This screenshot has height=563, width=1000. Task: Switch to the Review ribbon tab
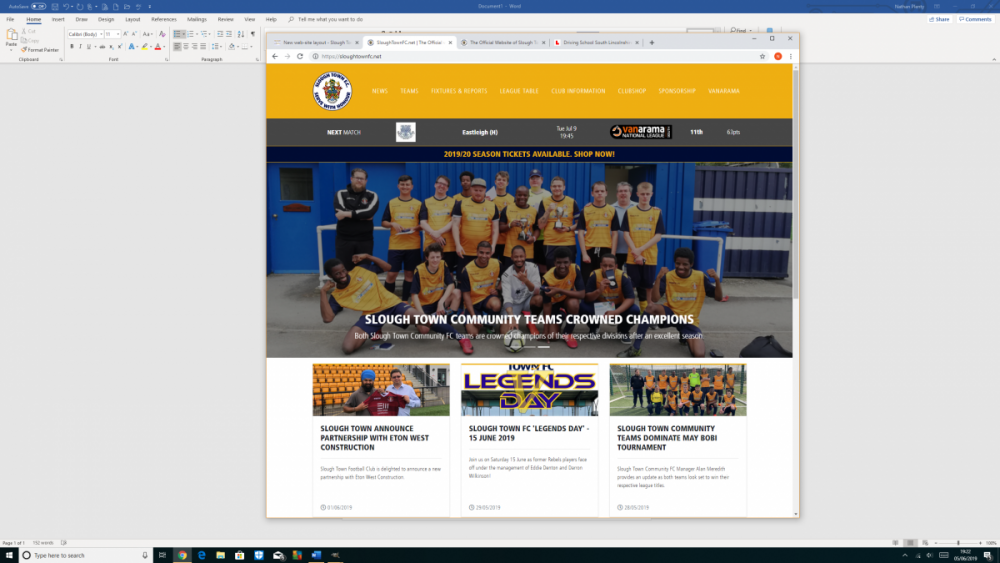tap(225, 19)
